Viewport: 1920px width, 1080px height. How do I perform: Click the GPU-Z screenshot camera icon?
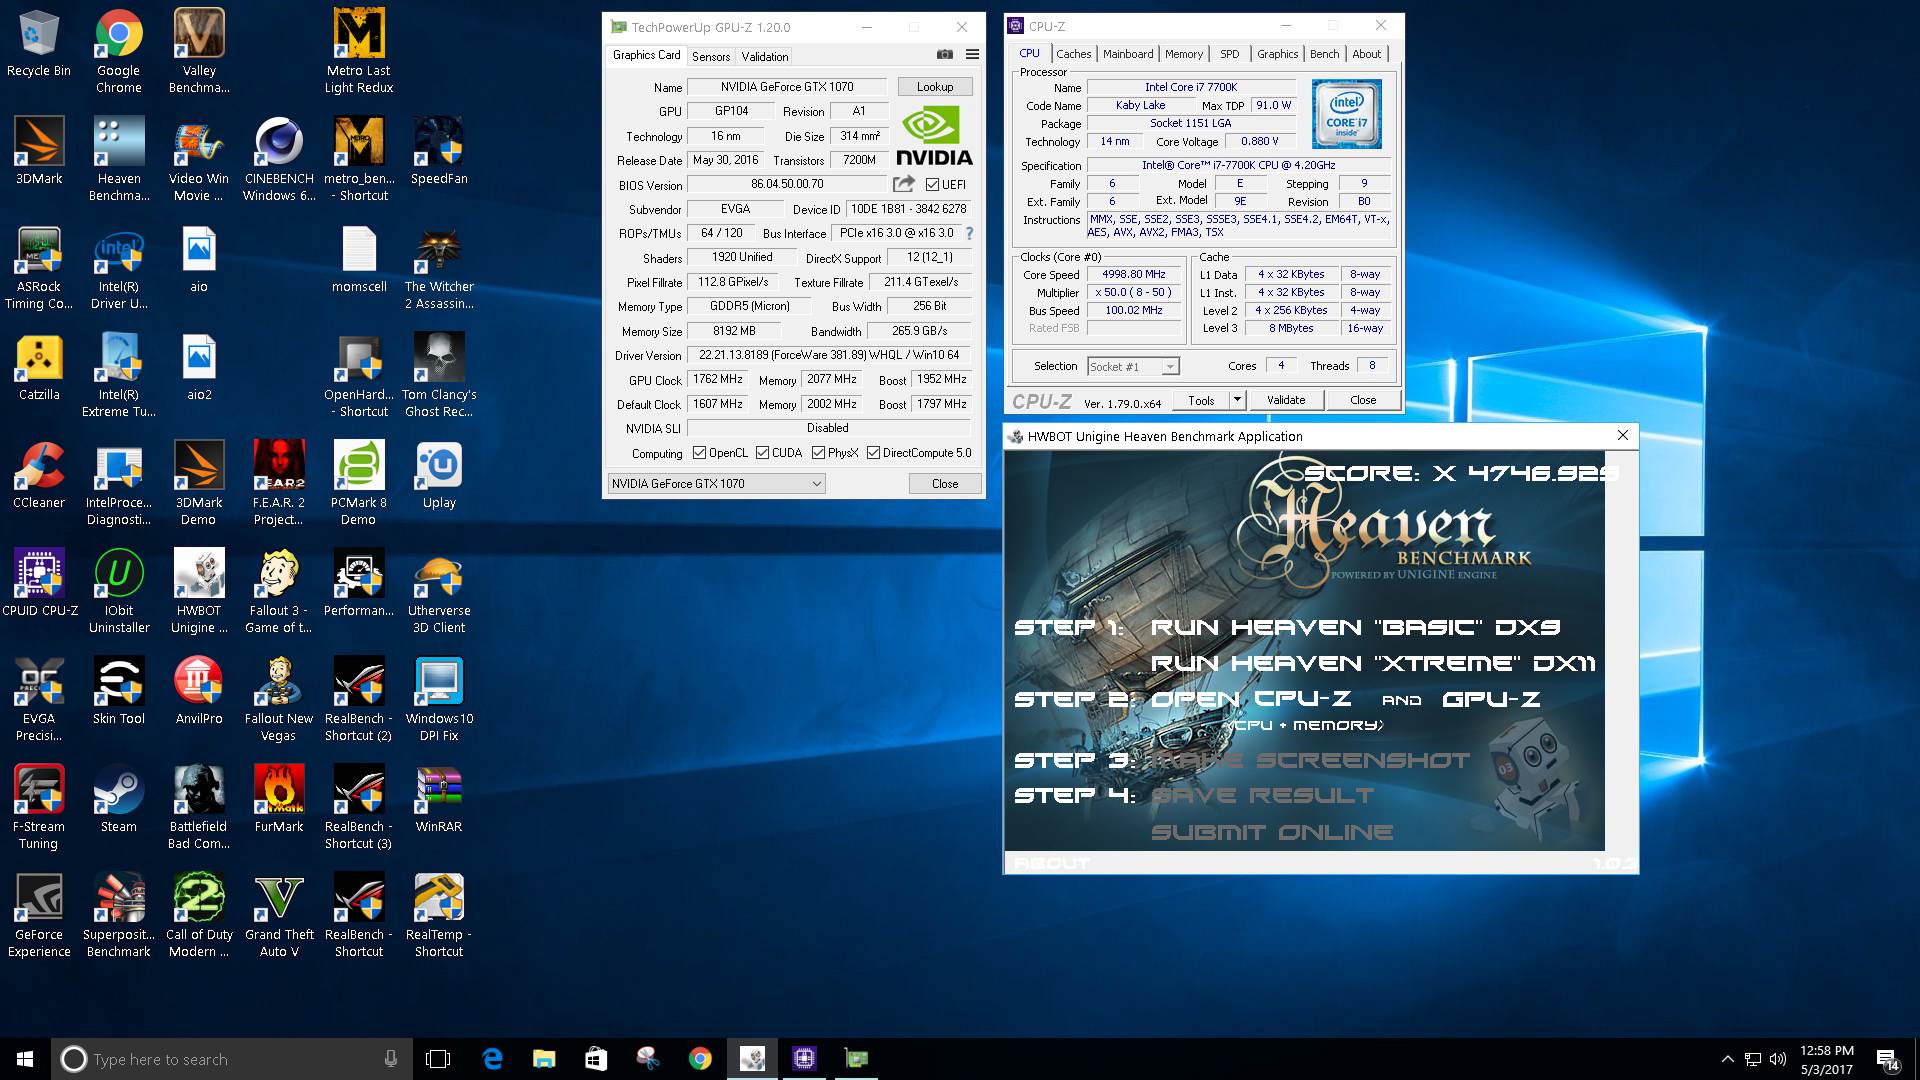click(x=944, y=55)
